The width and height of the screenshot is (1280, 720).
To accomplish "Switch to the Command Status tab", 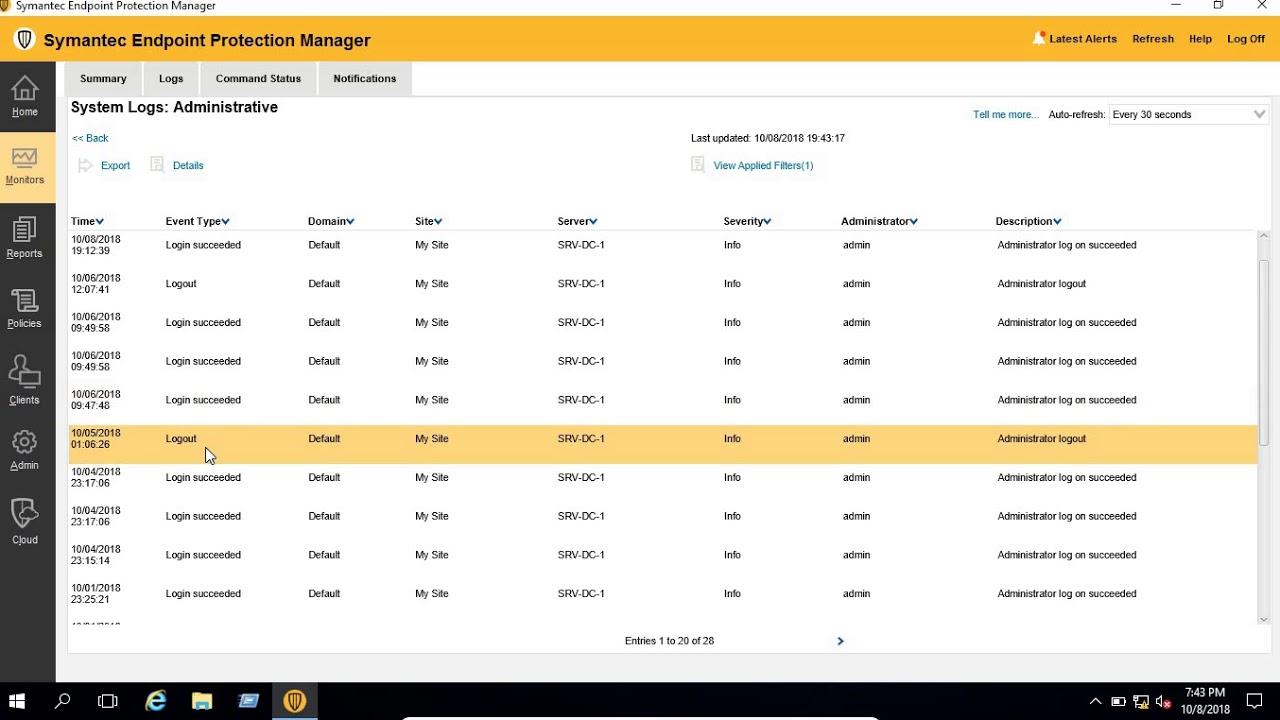I will tap(258, 78).
